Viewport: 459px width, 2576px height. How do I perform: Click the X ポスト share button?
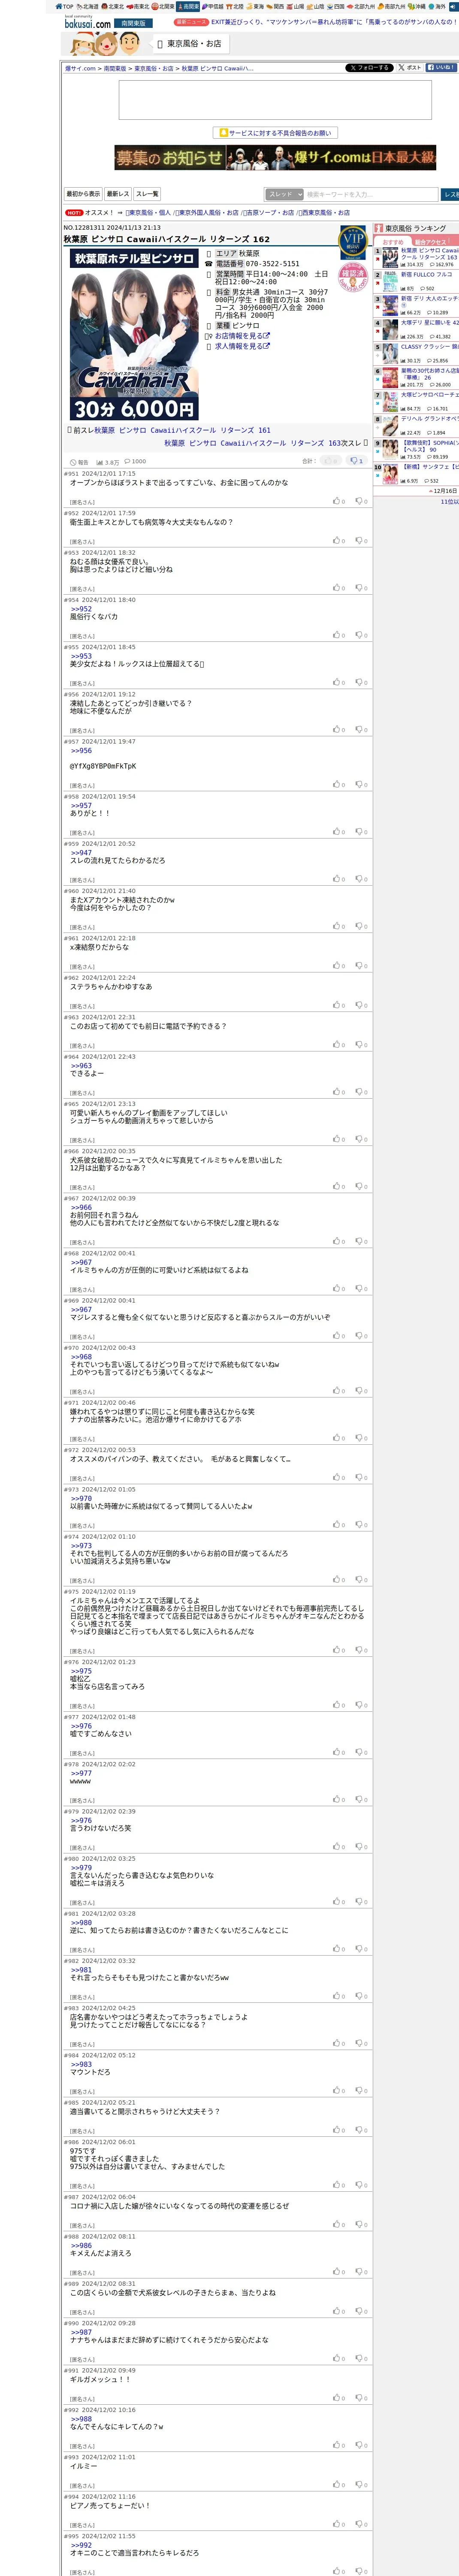[410, 68]
